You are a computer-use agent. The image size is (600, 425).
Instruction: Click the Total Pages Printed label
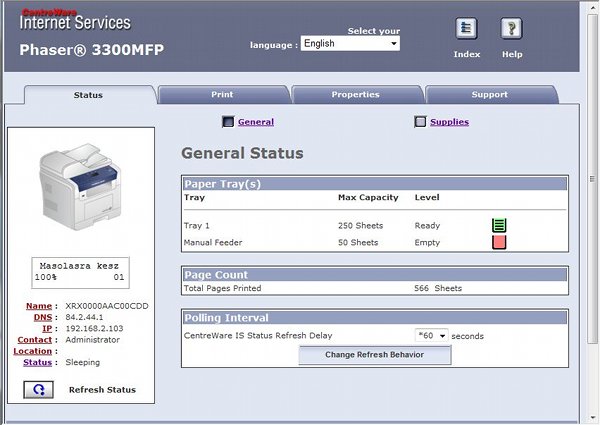[x=222, y=288]
